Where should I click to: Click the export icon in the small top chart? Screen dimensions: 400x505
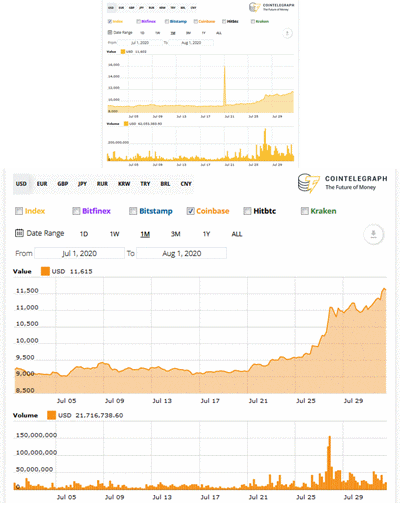pos(287,33)
